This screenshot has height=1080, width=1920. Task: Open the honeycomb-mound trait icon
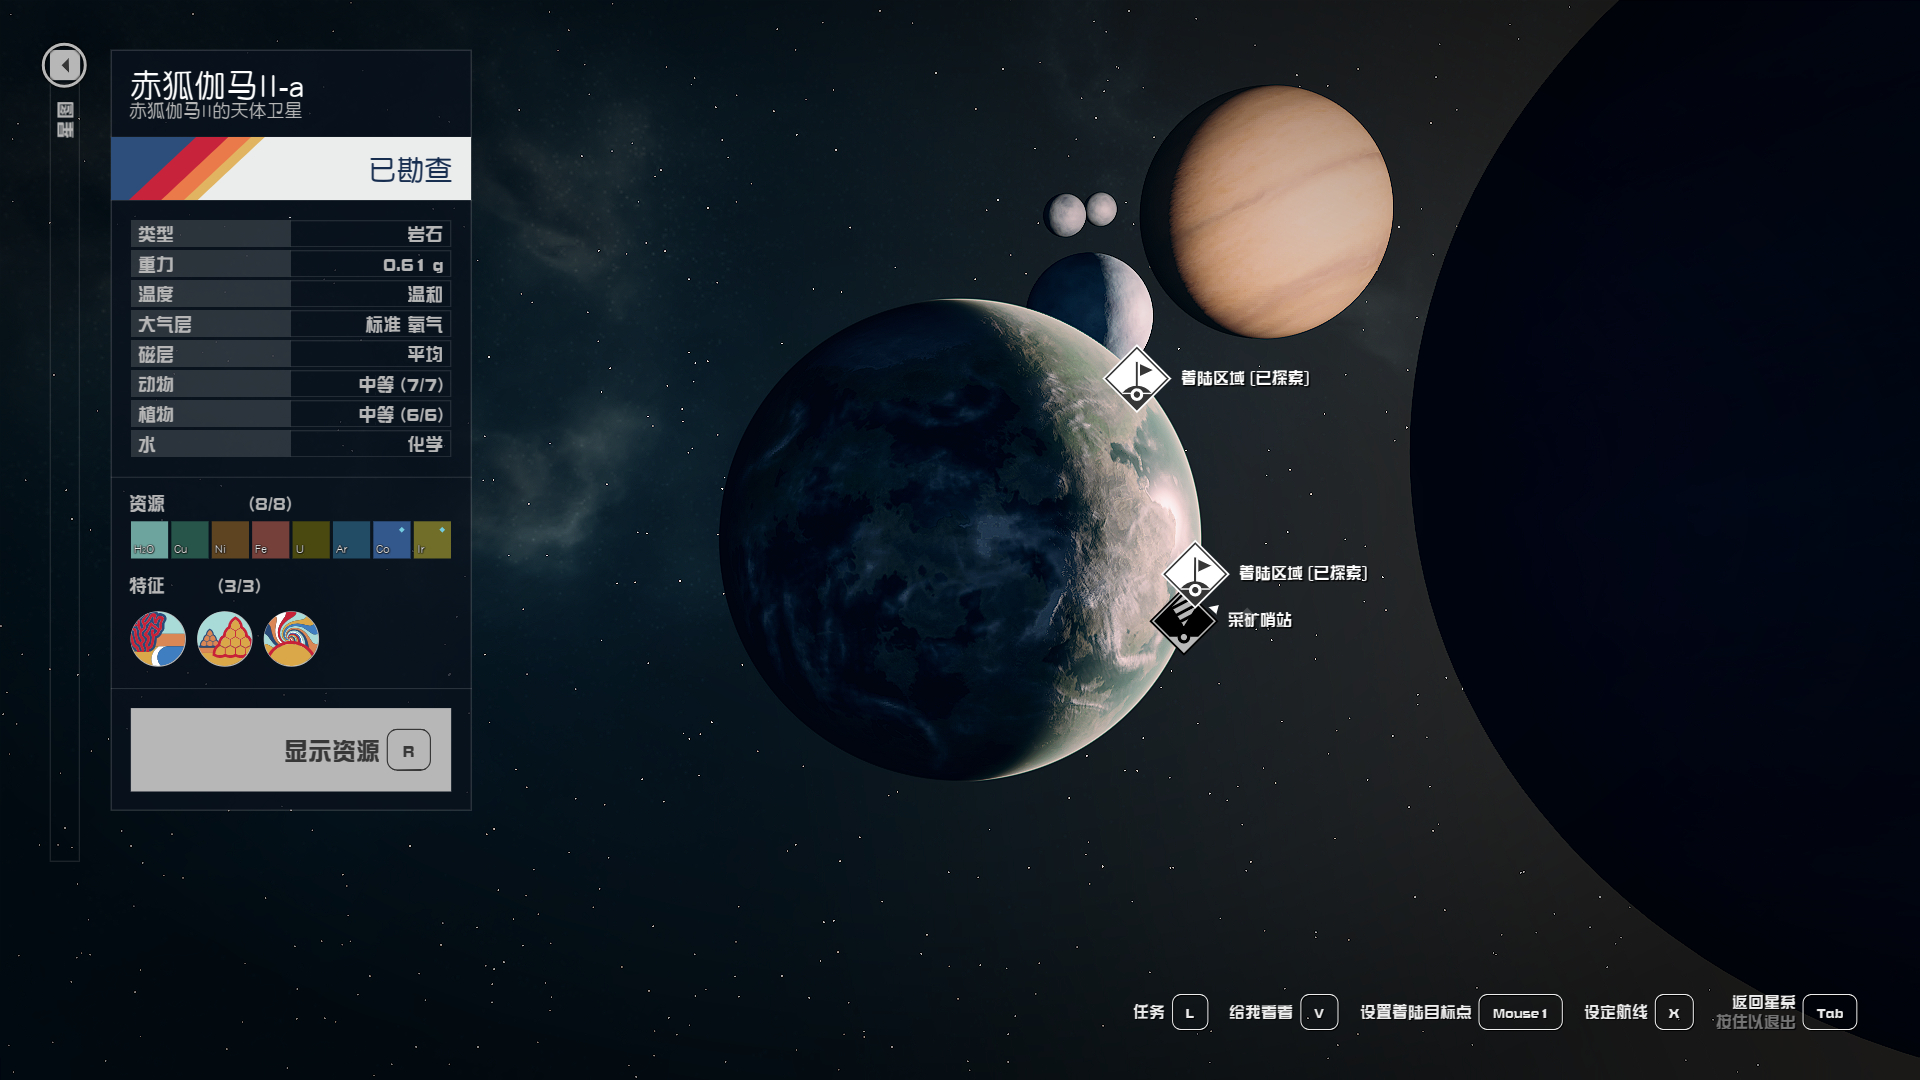point(225,639)
